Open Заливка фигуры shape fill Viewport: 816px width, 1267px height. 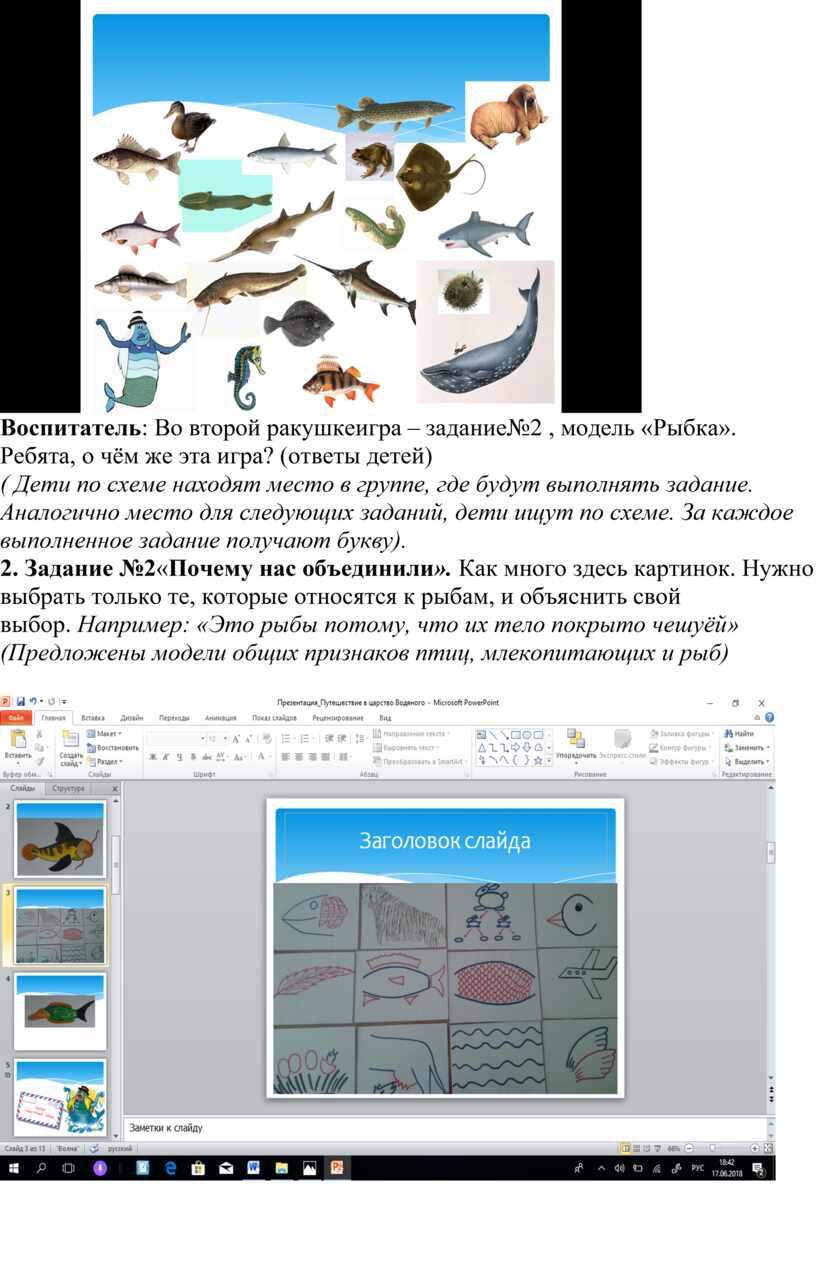682,733
